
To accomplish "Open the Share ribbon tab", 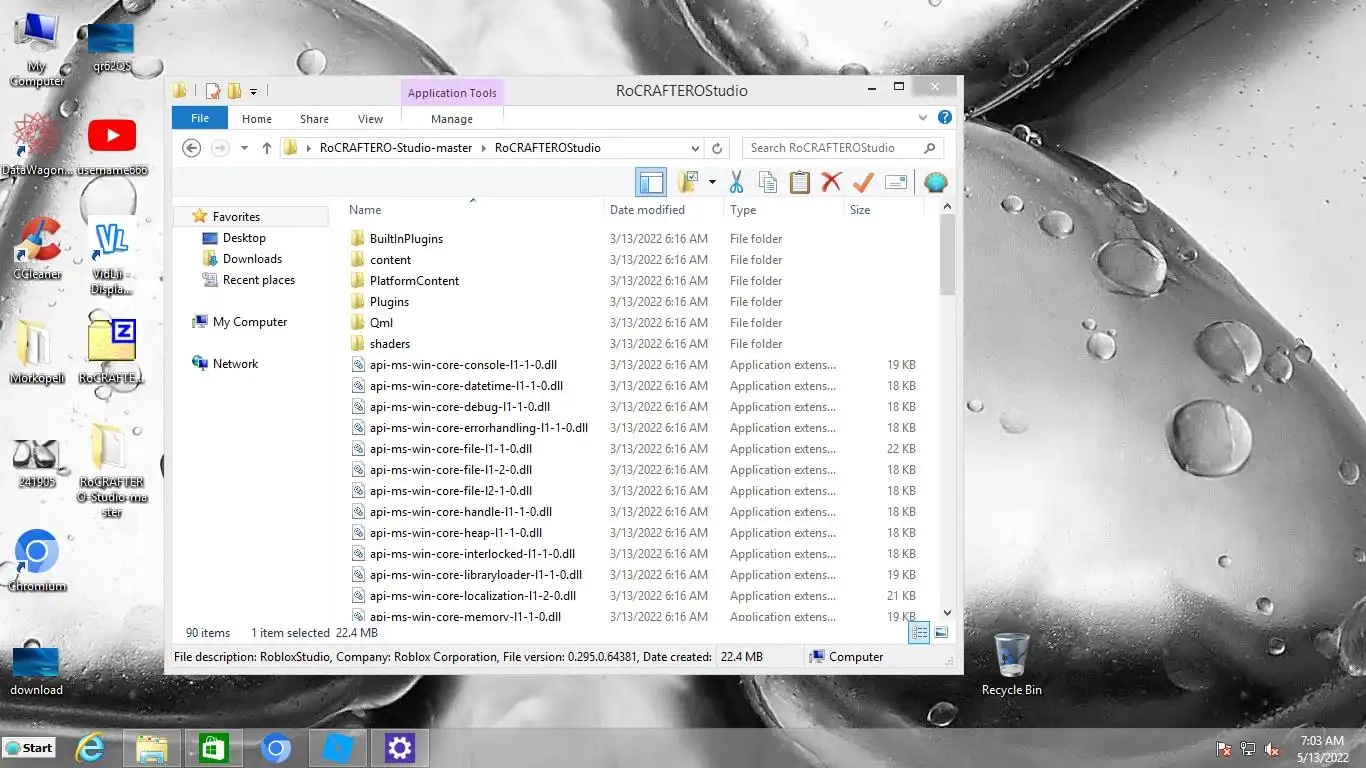I will tap(314, 119).
